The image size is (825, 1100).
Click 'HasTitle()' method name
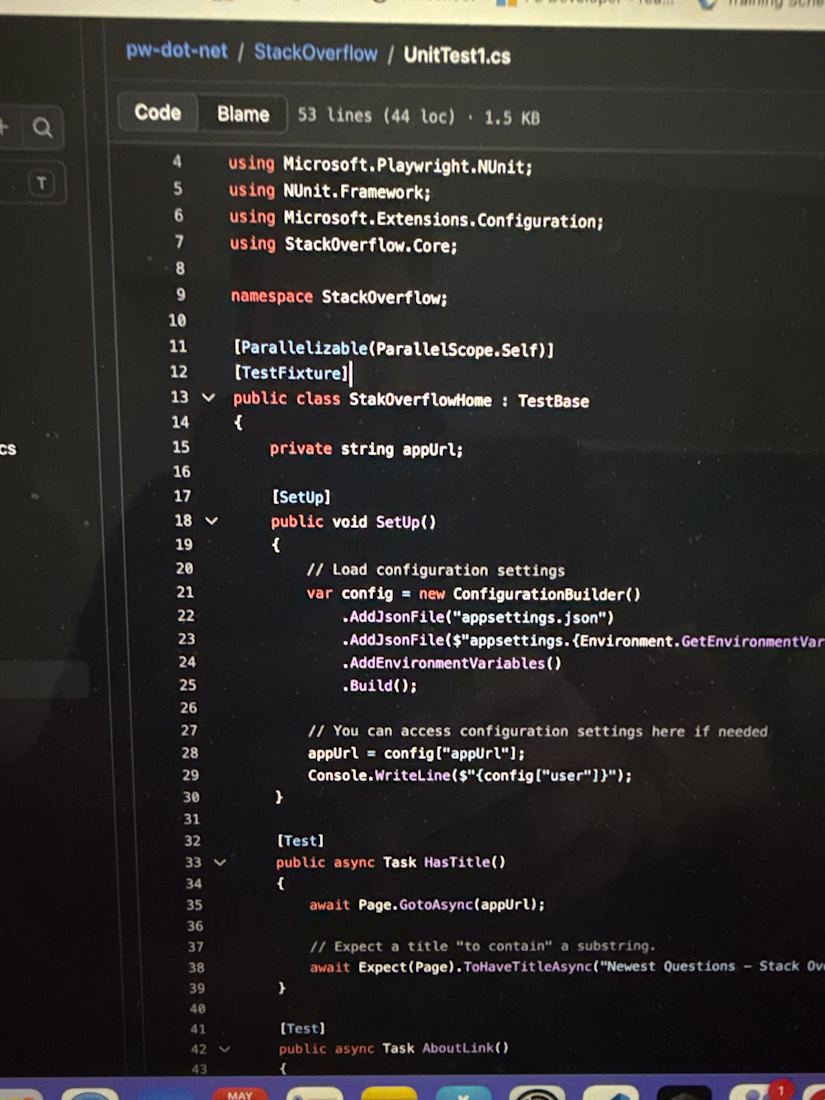(464, 862)
